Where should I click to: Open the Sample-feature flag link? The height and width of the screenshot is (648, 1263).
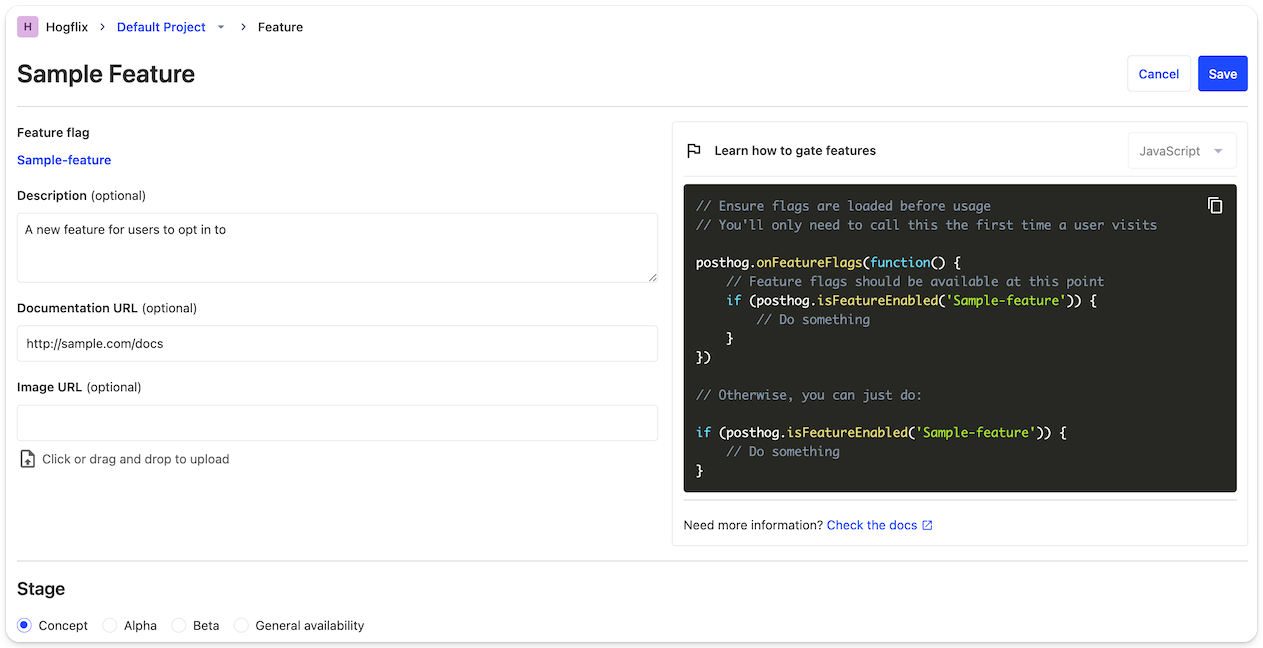point(64,160)
